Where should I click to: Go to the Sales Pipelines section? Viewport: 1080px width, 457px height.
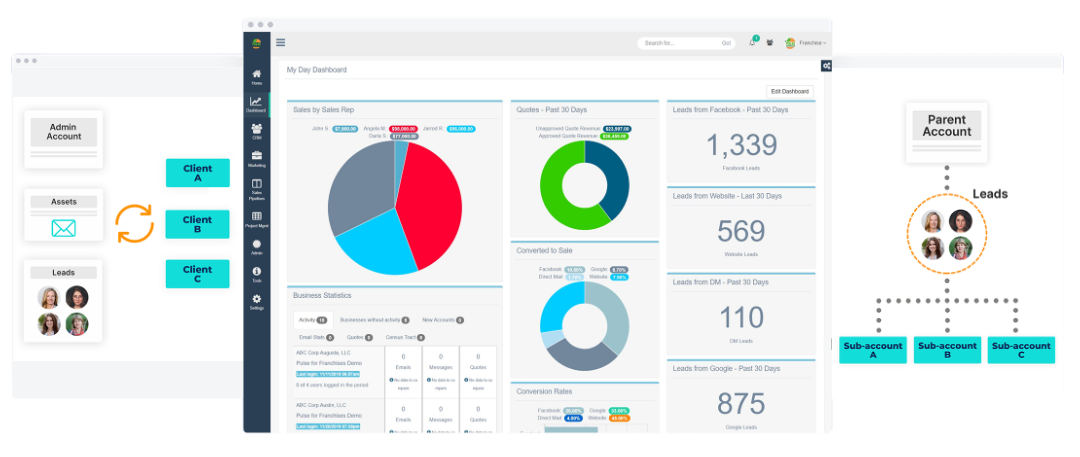[x=257, y=189]
